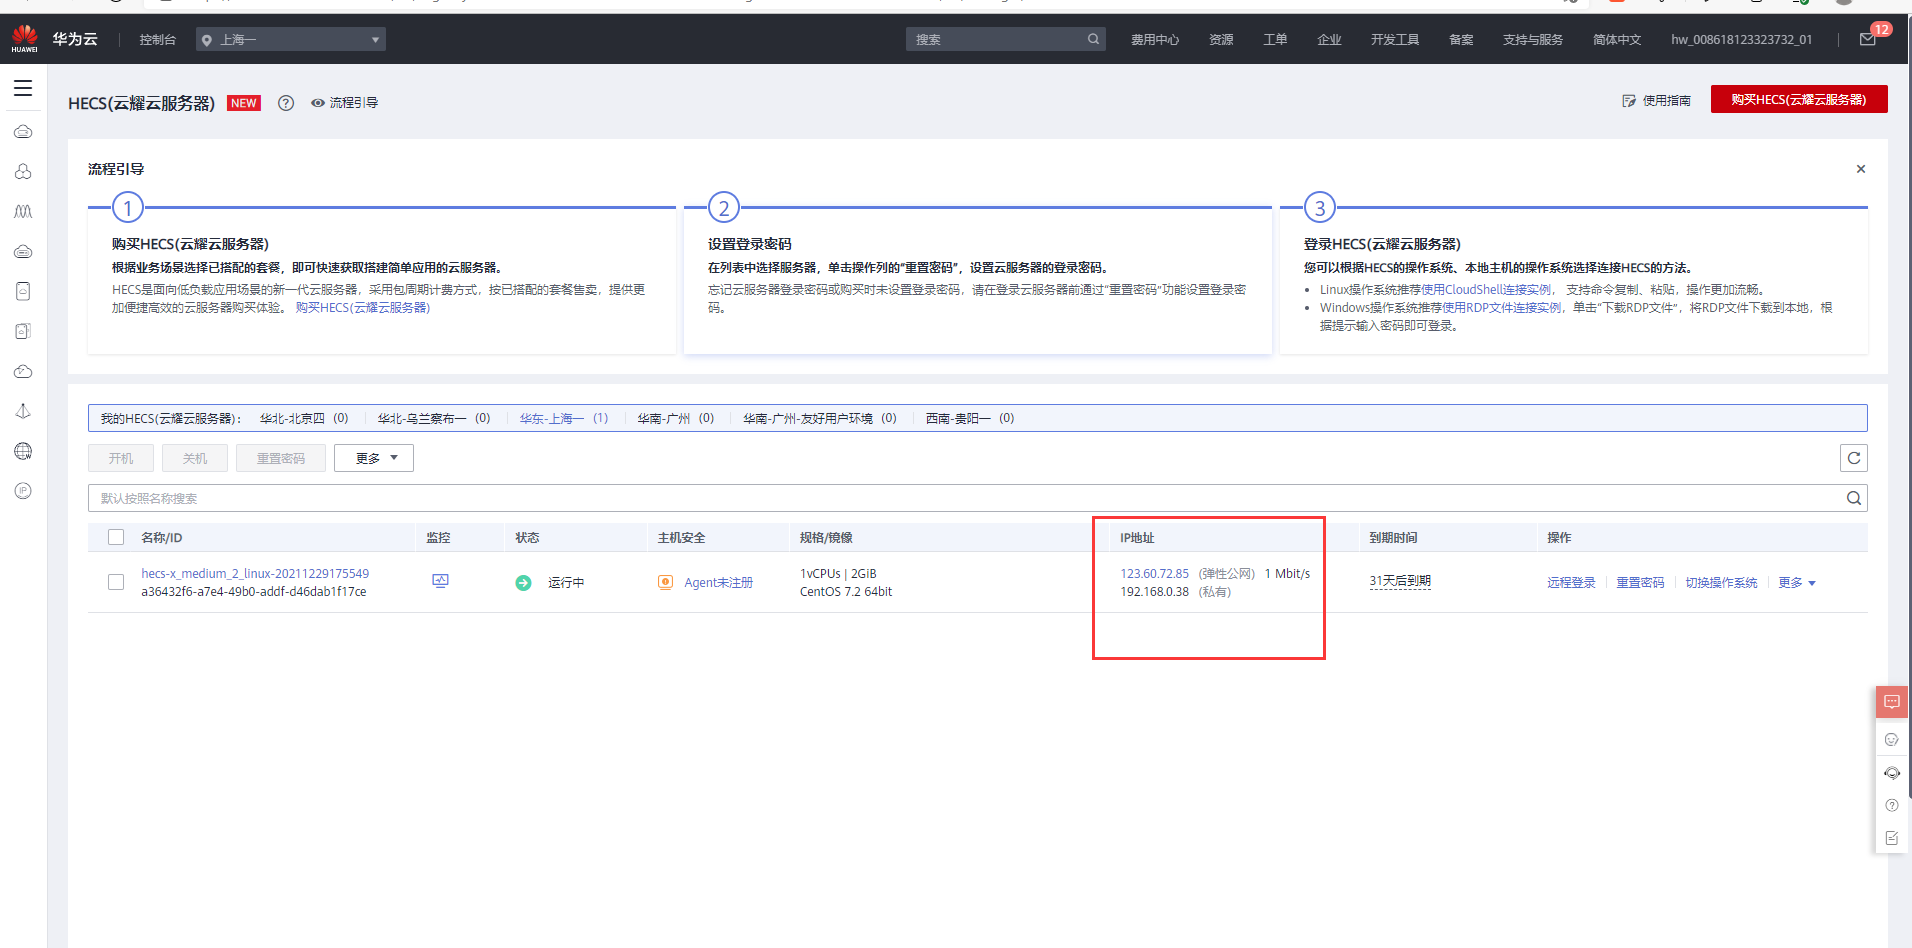Viewport: 1912px width, 948px height.
Task: Click the green running status icon
Action: [x=523, y=583]
